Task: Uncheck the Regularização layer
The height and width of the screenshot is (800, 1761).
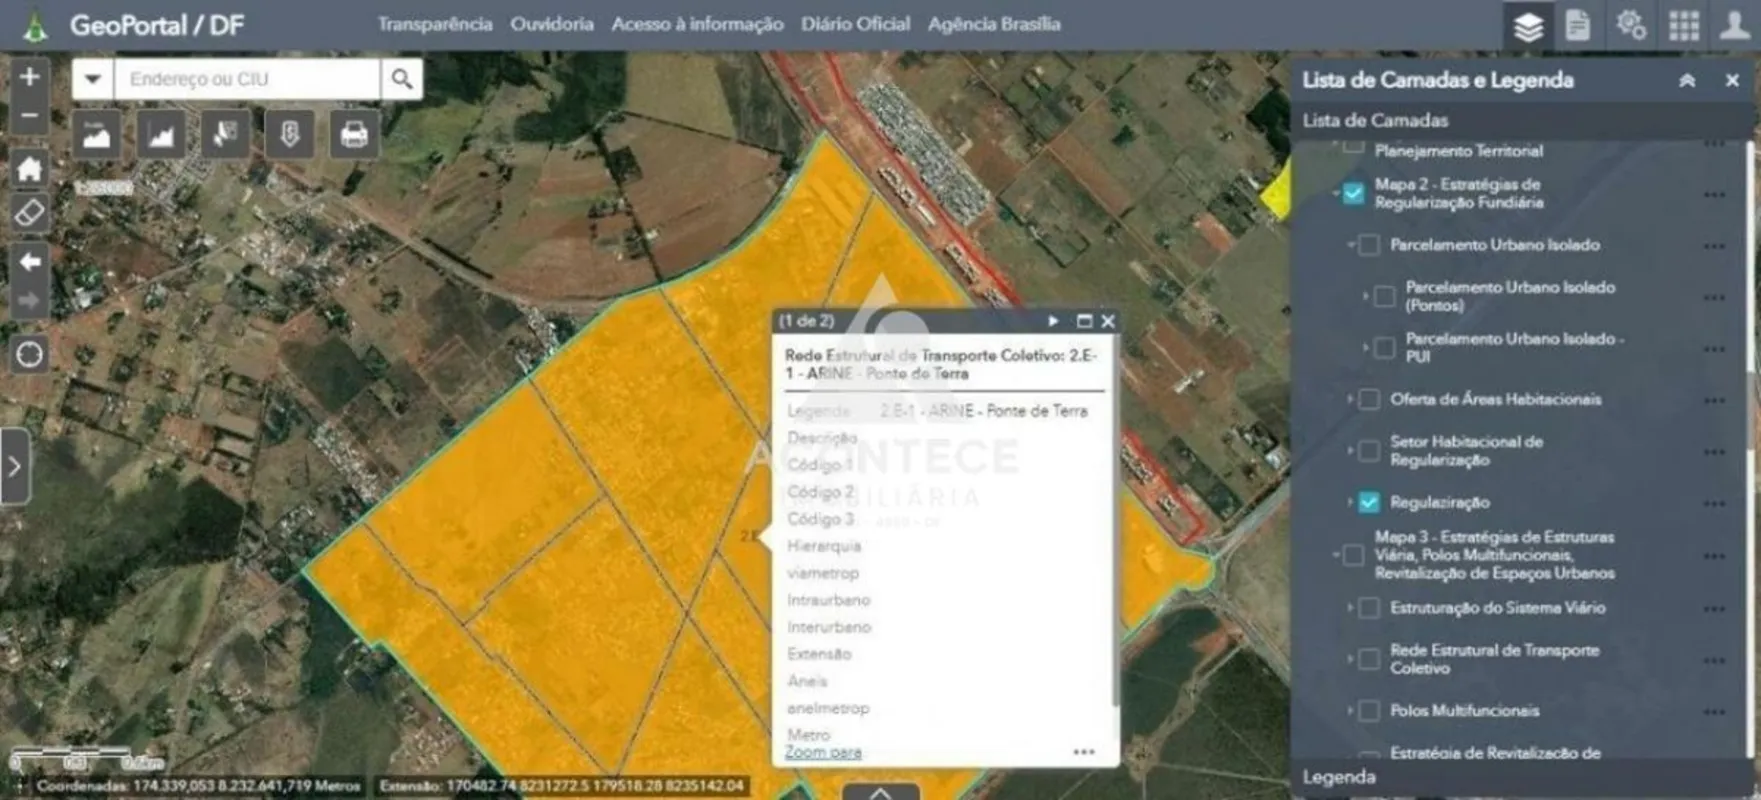Action: tap(1369, 502)
